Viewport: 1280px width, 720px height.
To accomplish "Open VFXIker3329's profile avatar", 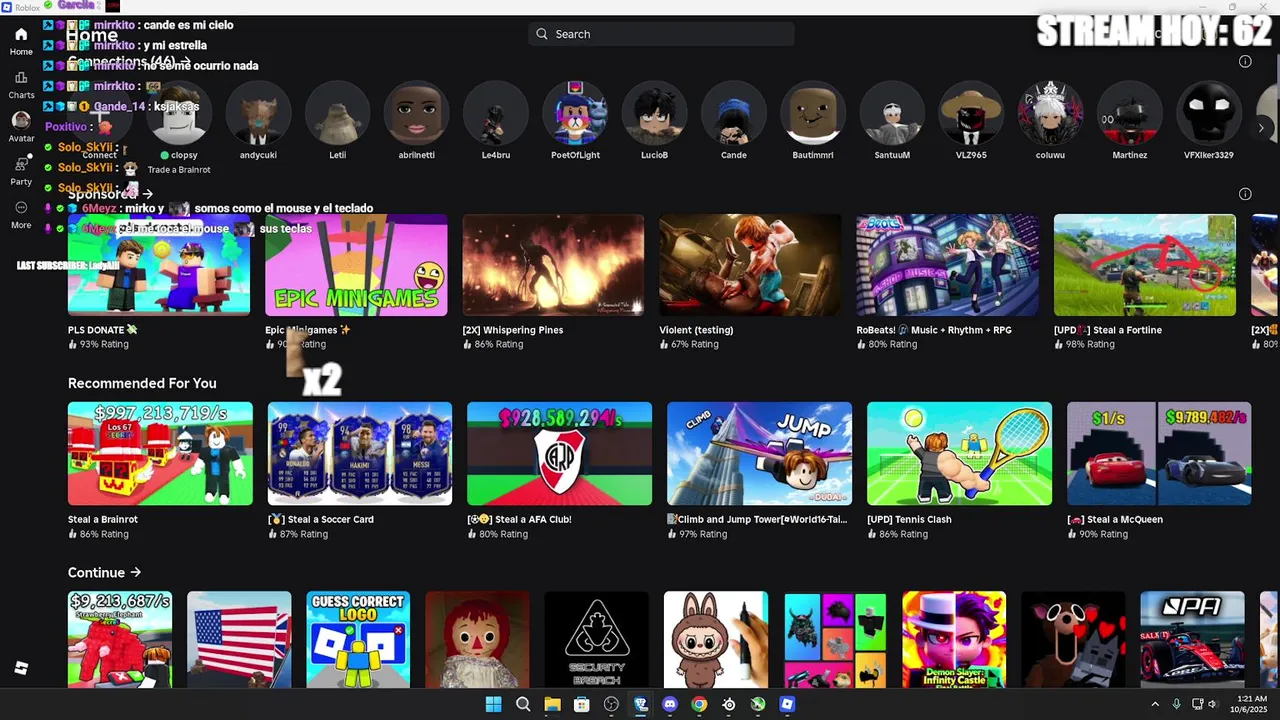I will 1209,113.
